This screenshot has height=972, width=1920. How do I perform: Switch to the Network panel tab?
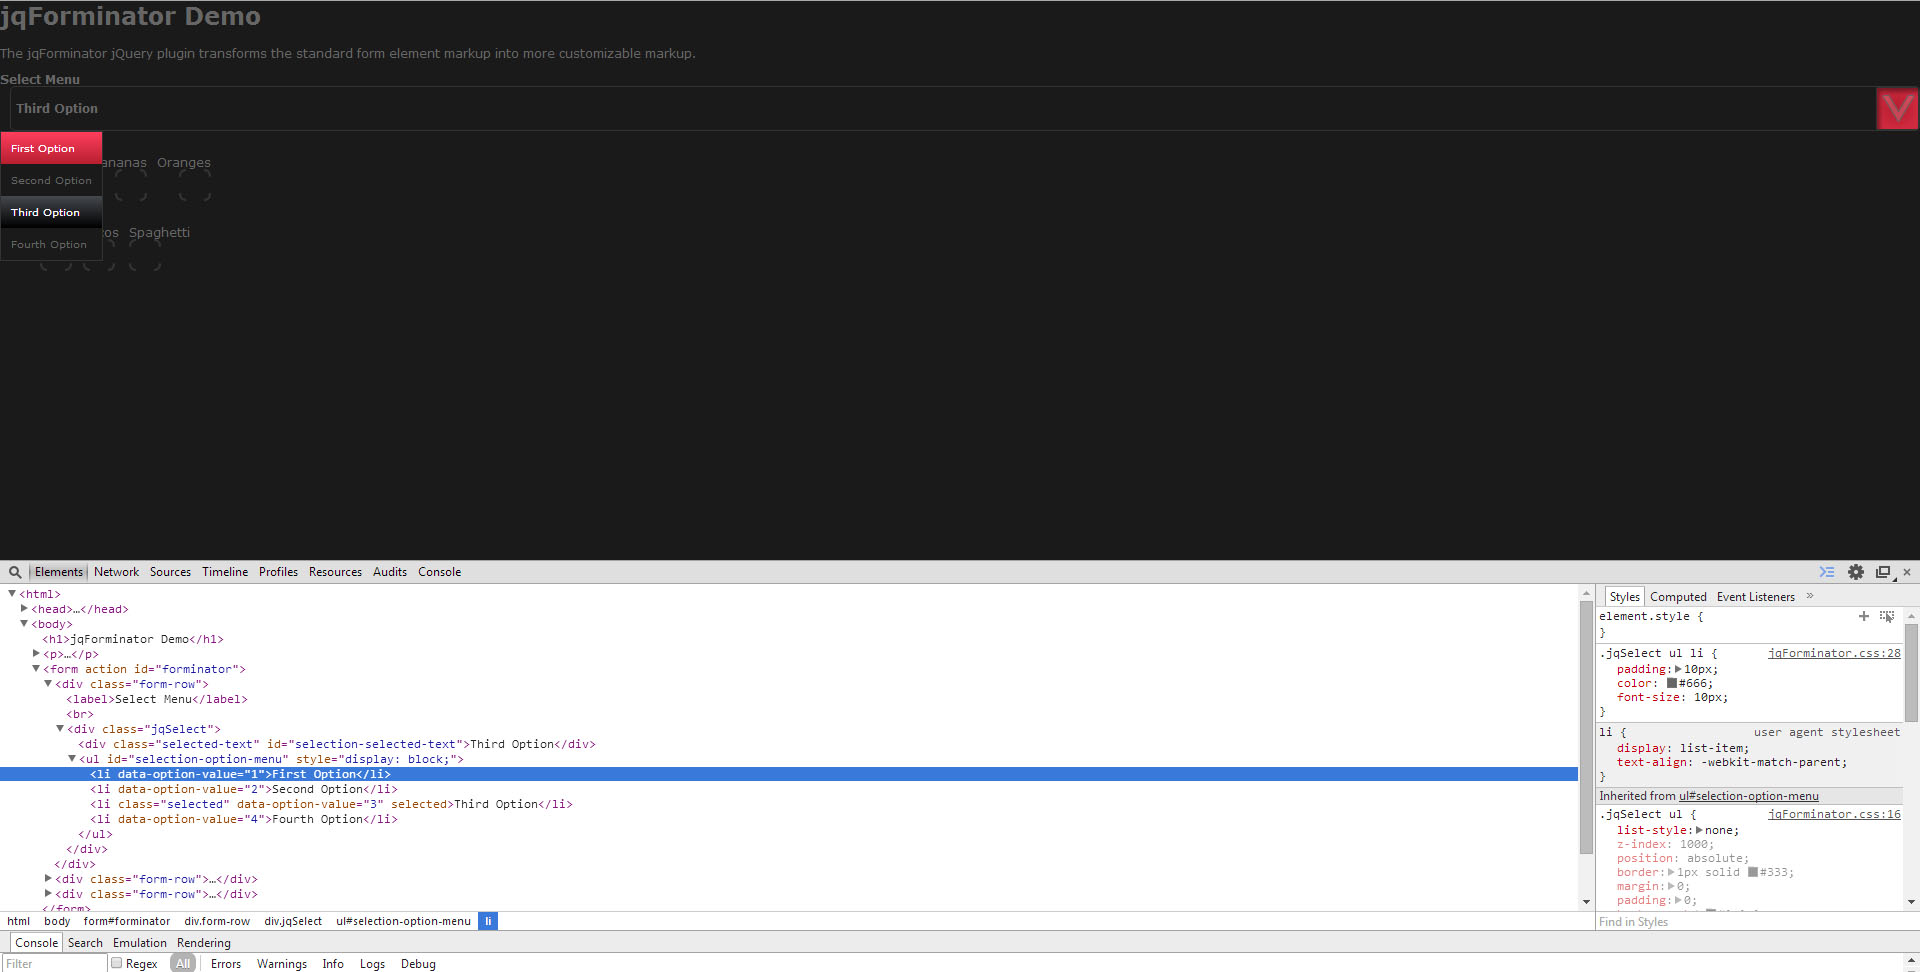click(116, 572)
